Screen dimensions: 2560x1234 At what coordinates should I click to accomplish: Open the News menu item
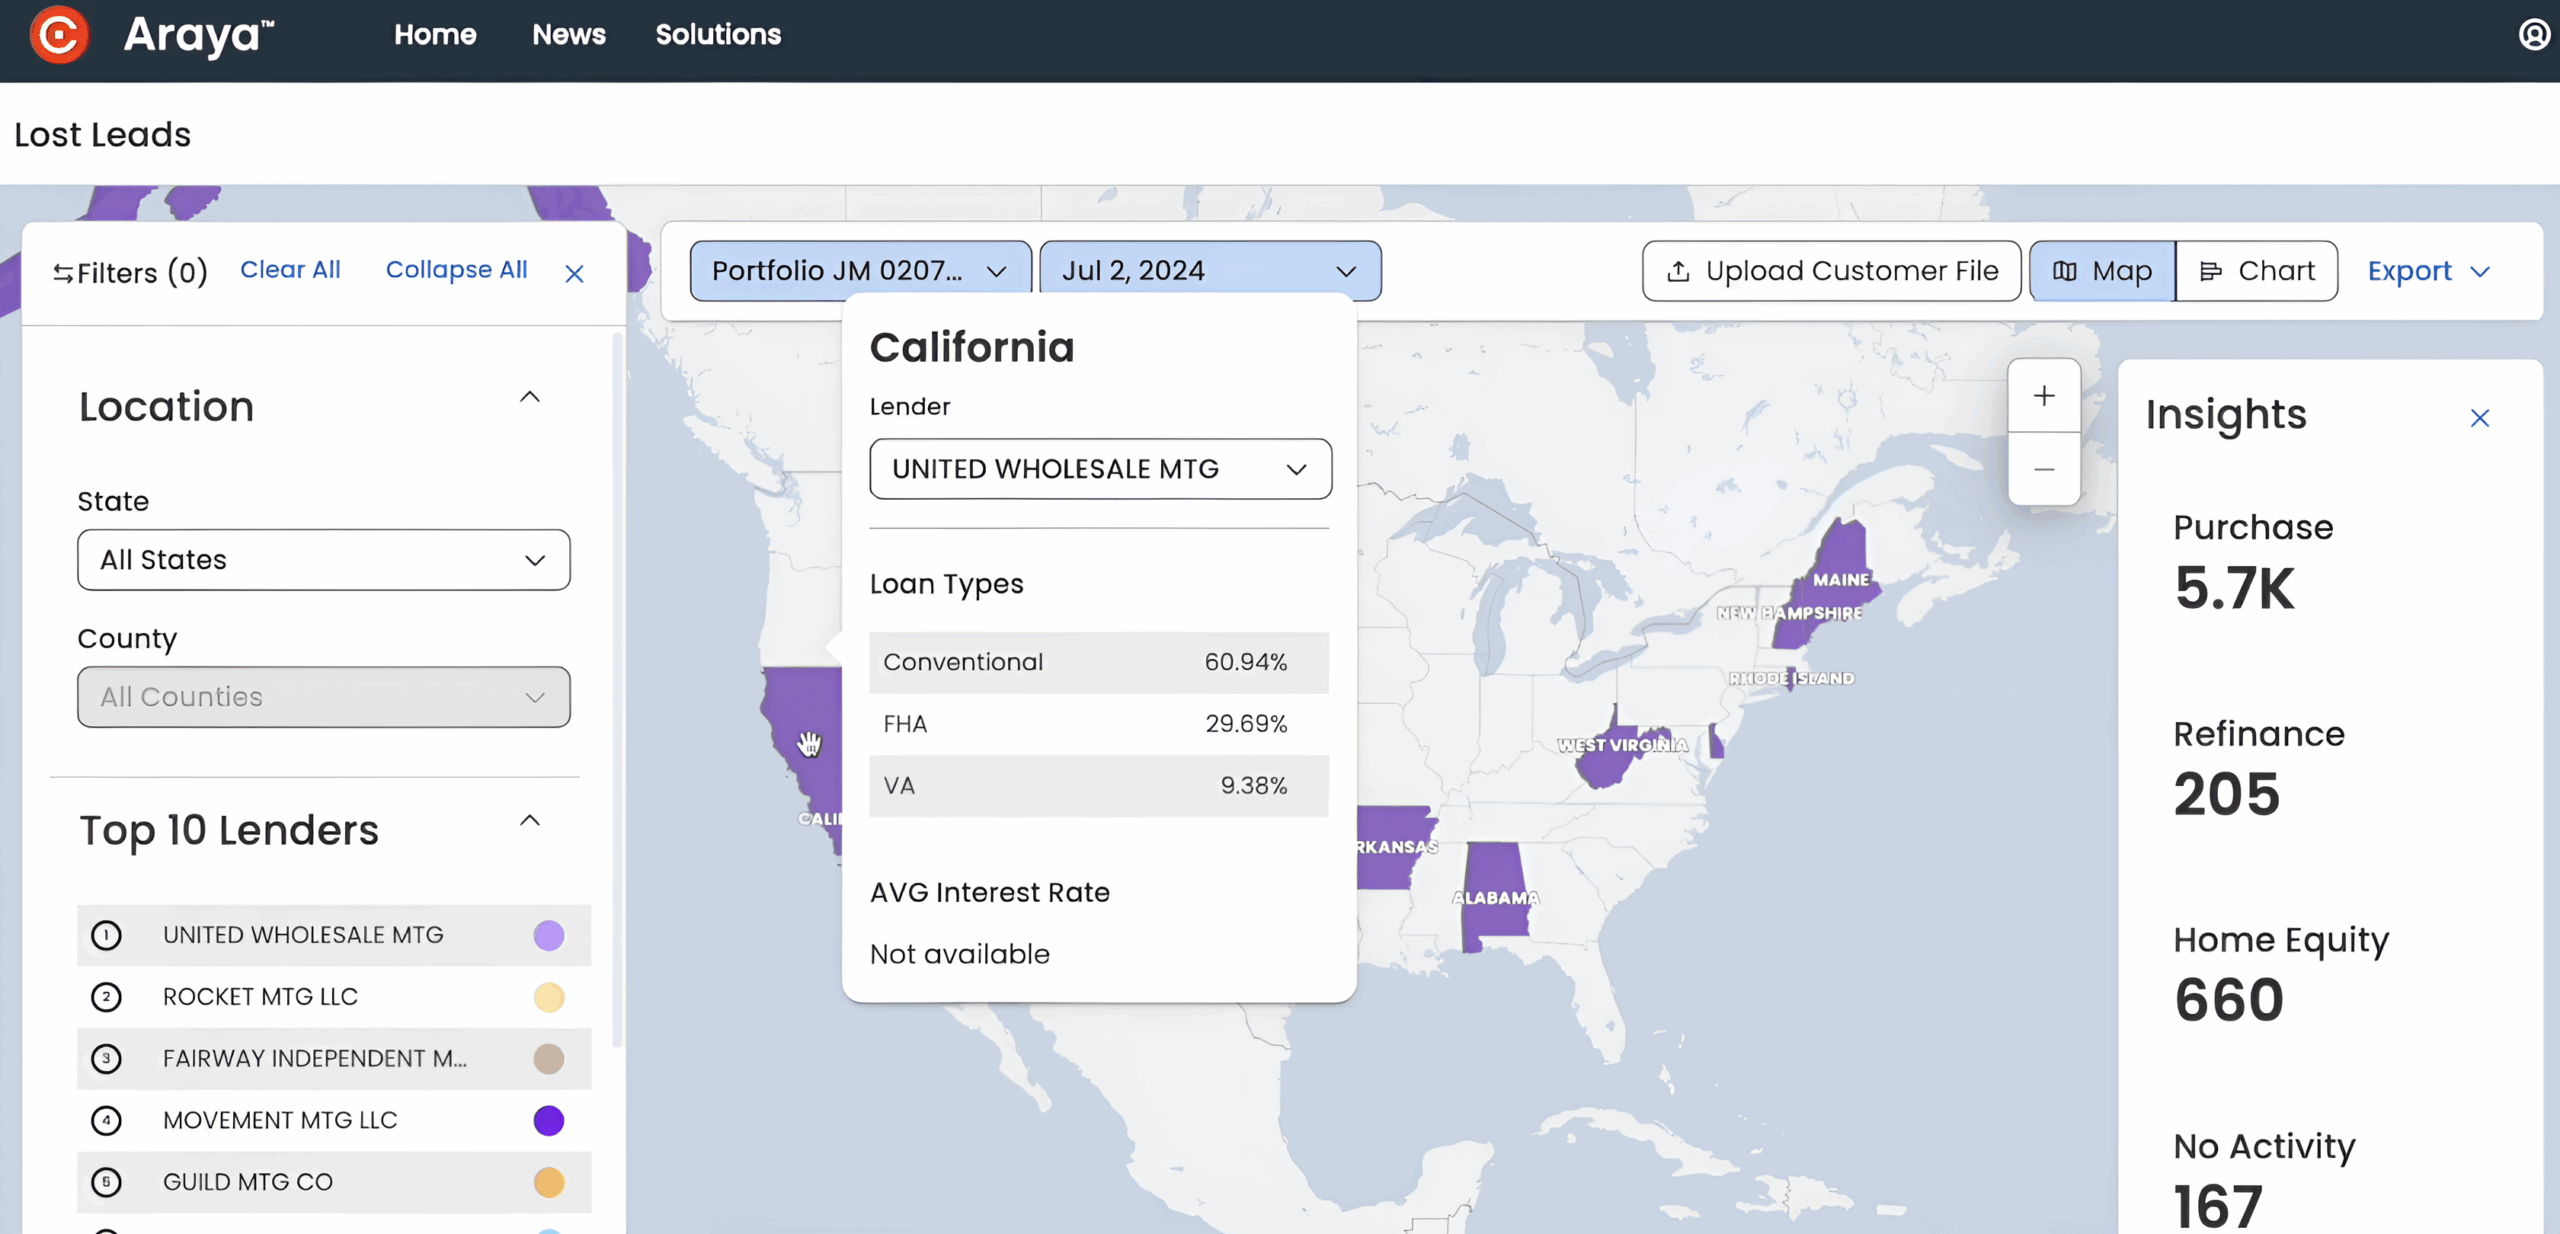pos(569,35)
